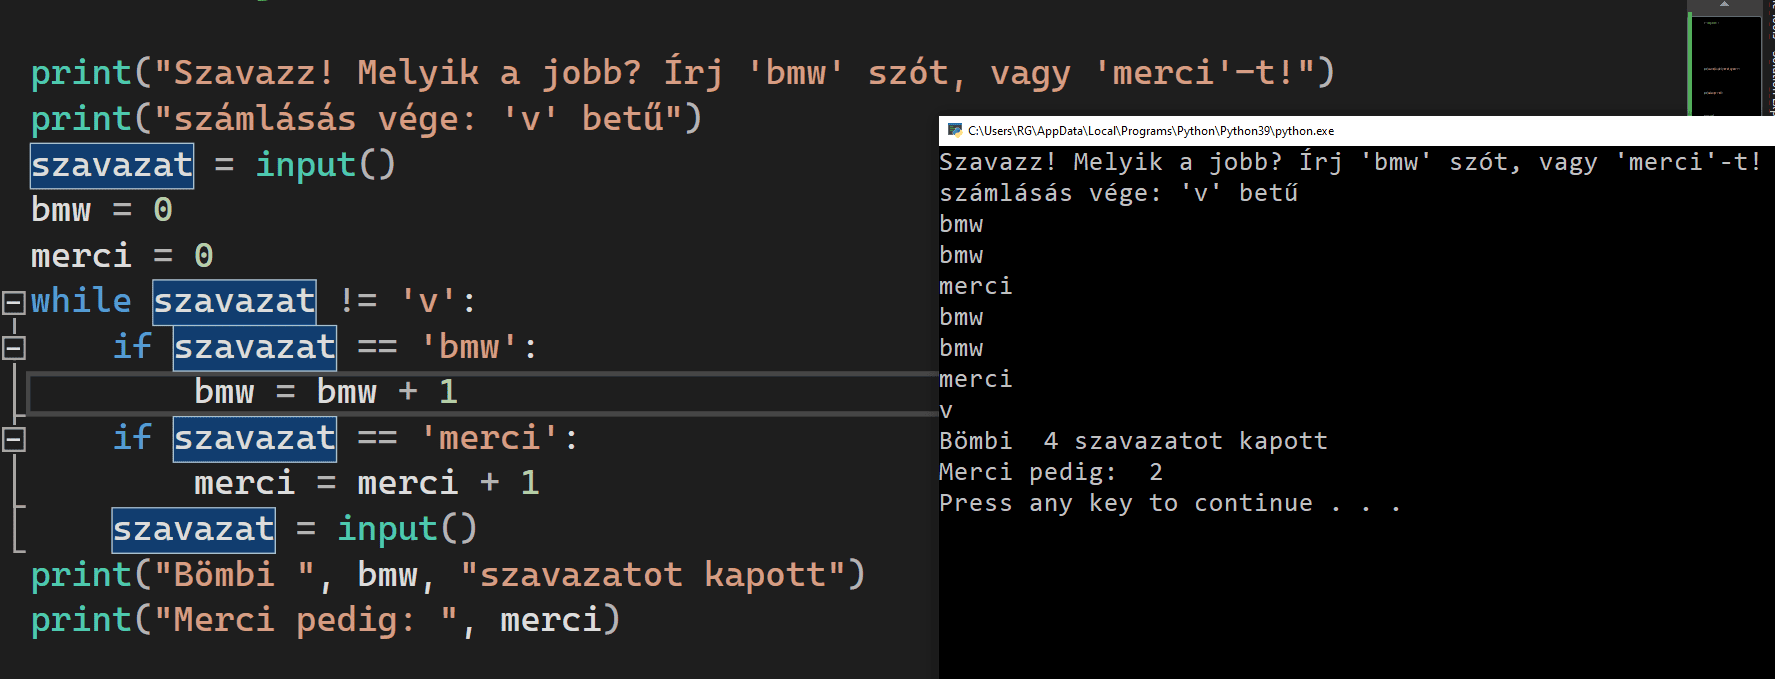Click the 'merci = 0' assignment line
This screenshot has width=1775, height=679.
click(121, 256)
